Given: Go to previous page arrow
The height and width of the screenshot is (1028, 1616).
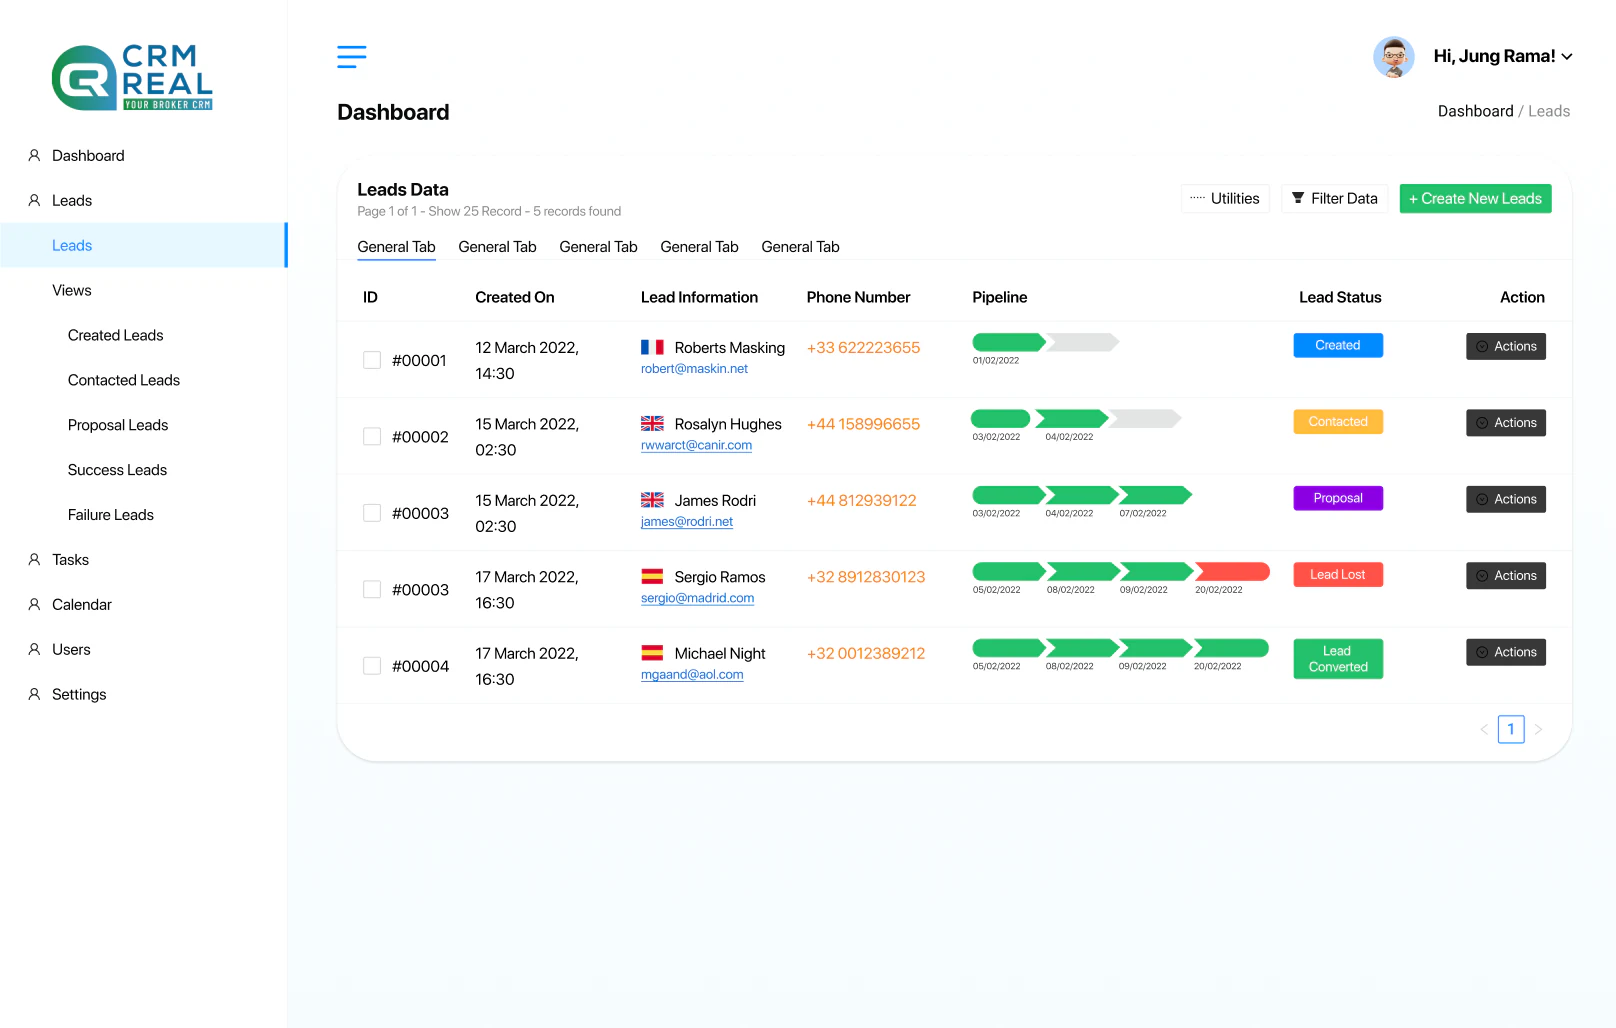Looking at the screenshot, I should tap(1484, 730).
